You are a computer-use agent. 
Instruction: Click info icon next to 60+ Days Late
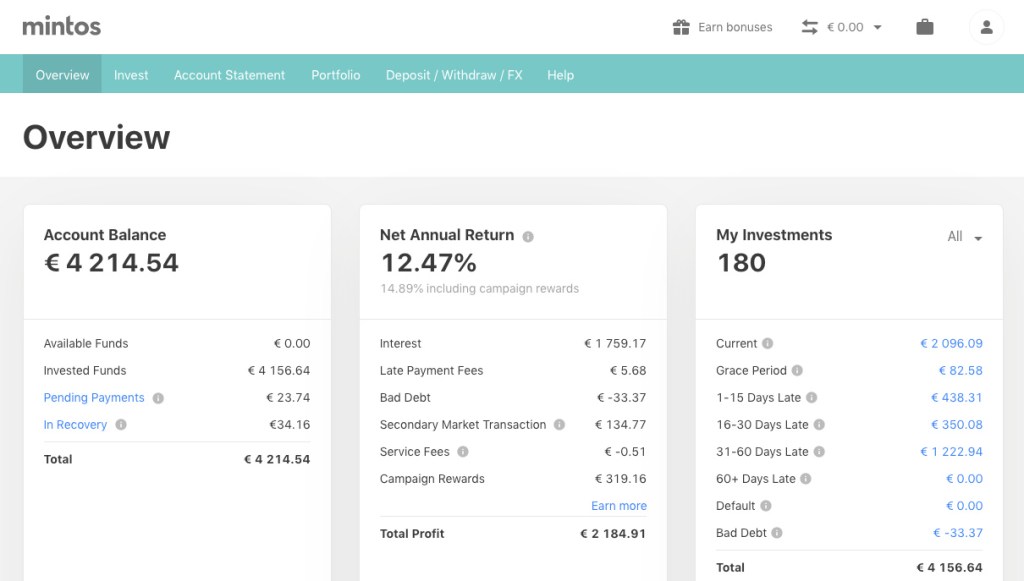806,479
